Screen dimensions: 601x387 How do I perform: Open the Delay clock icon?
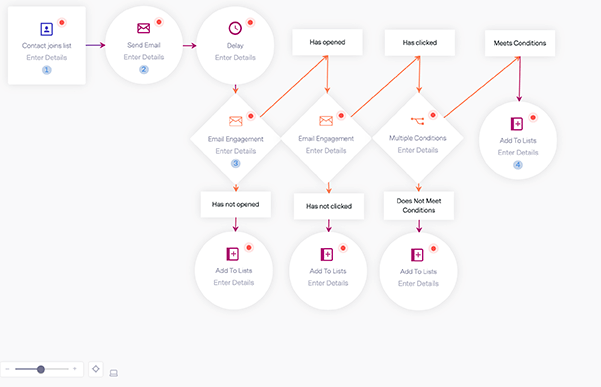235,28
